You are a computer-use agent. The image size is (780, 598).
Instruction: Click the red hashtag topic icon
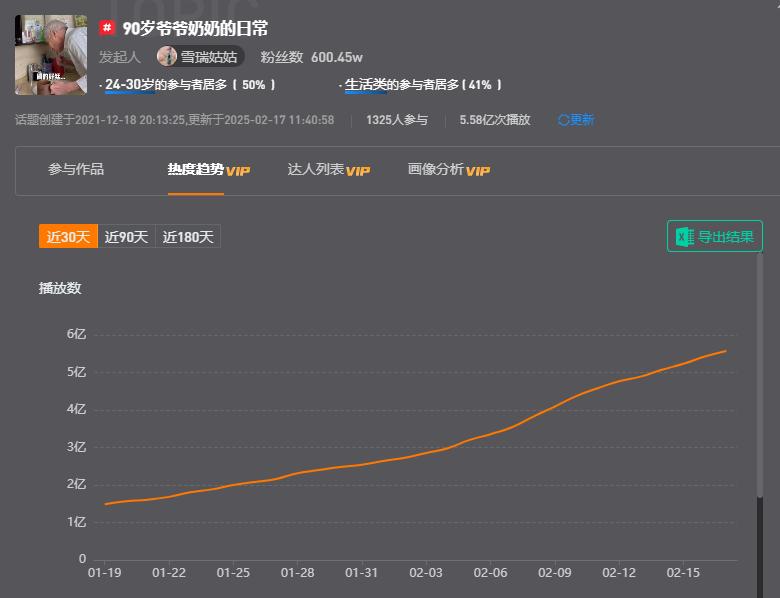point(108,28)
